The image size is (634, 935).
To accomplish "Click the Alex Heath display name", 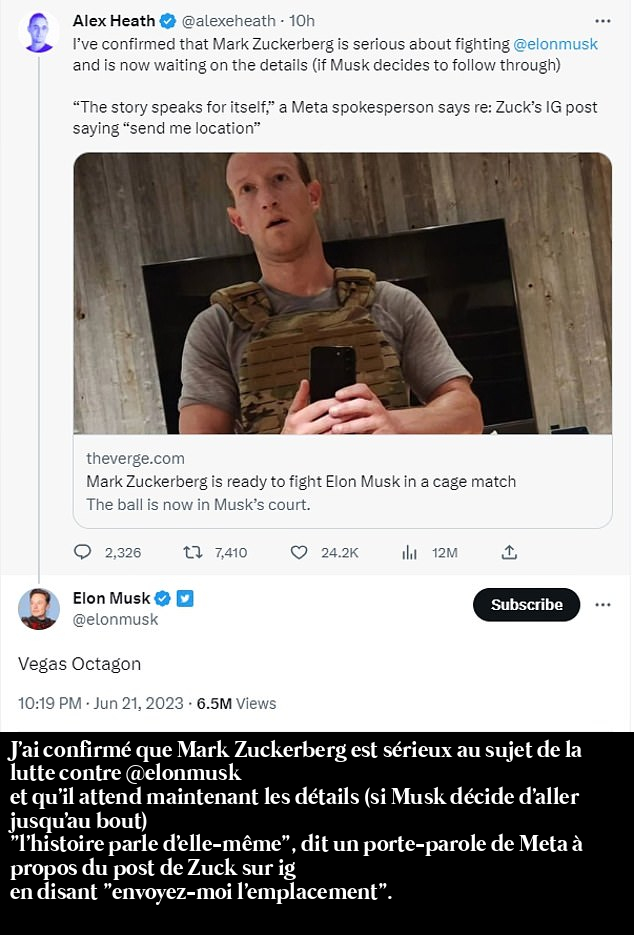I will click(114, 21).
